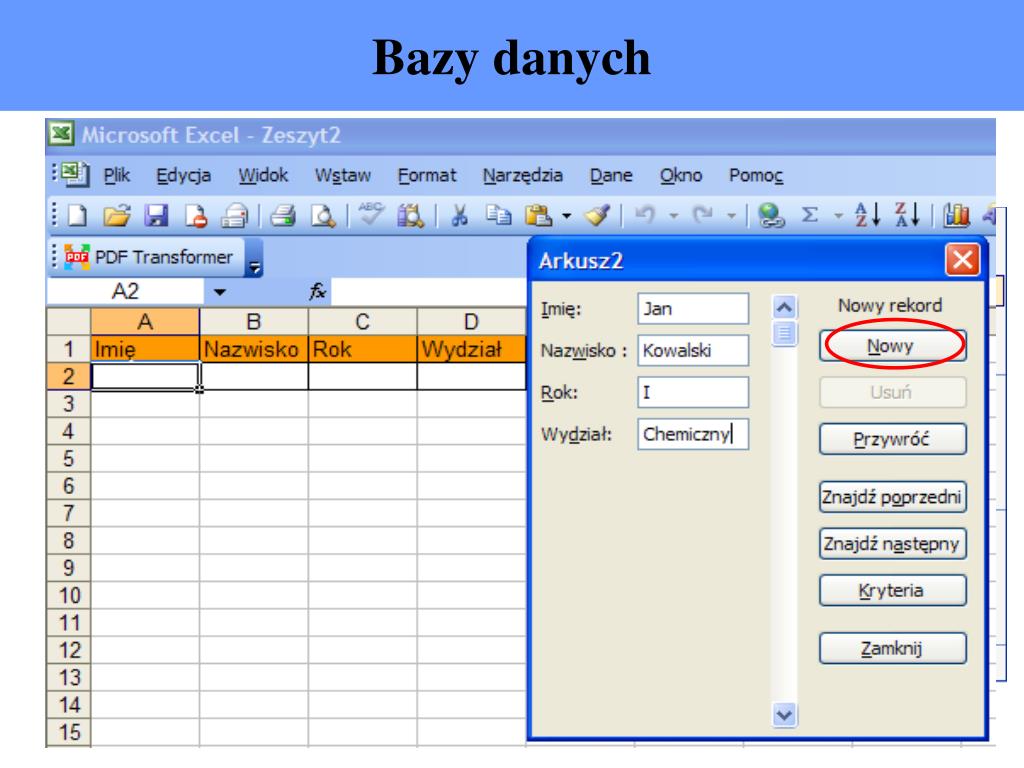The image size is (1024, 768).
Task: Open the Narzędzia menu
Action: coord(522,176)
